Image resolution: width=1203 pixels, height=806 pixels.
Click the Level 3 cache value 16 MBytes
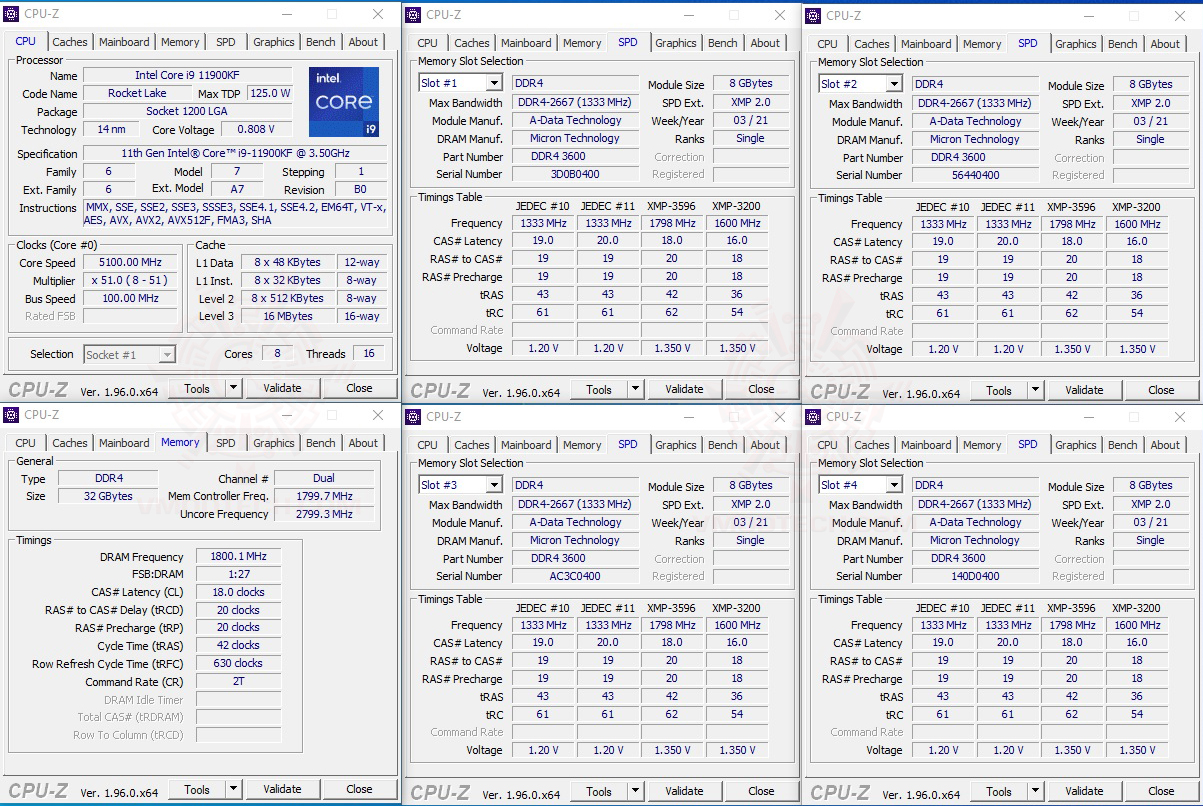[x=289, y=316]
